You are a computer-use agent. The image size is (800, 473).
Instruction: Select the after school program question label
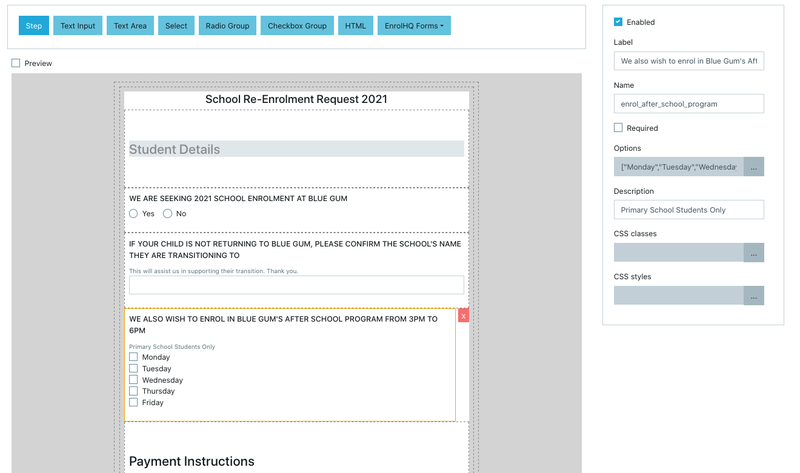coord(283,325)
